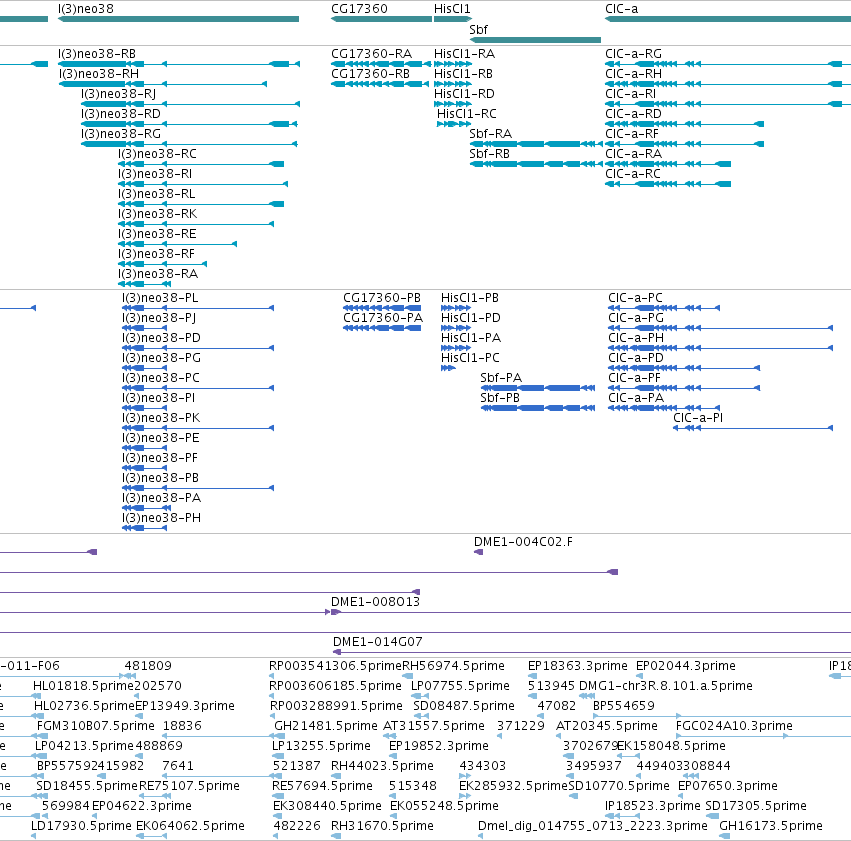This screenshot has height=841, width=851.
Task: Select protein HisCl1-PB
Action: tap(470, 298)
